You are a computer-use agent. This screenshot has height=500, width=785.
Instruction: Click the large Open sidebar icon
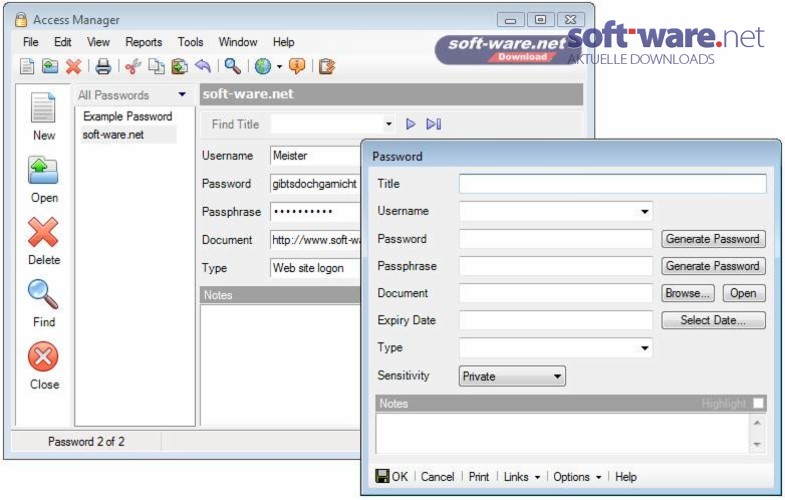(x=44, y=171)
